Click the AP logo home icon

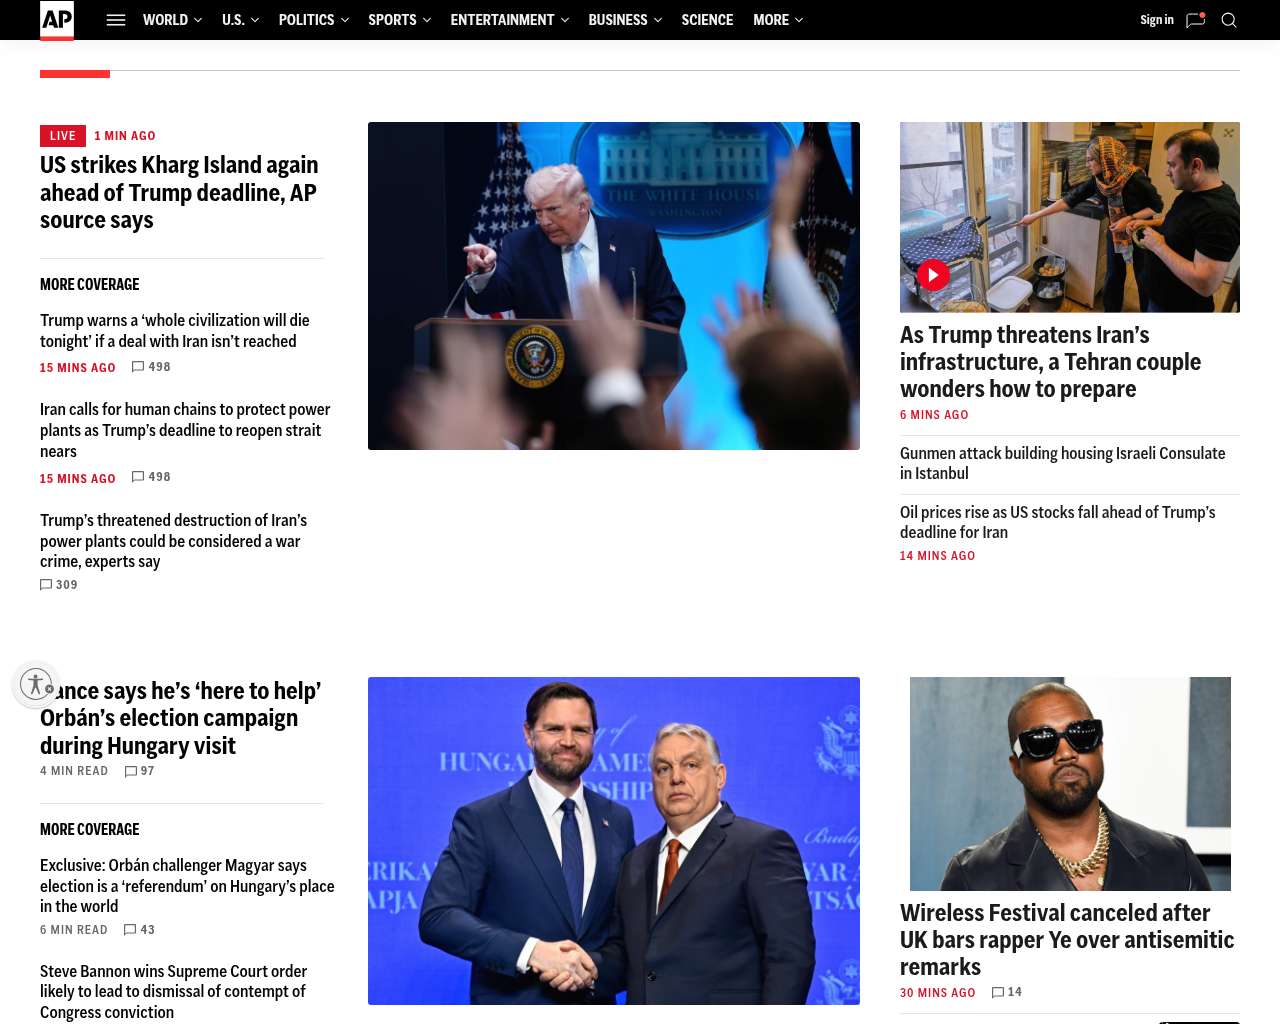(x=57, y=20)
